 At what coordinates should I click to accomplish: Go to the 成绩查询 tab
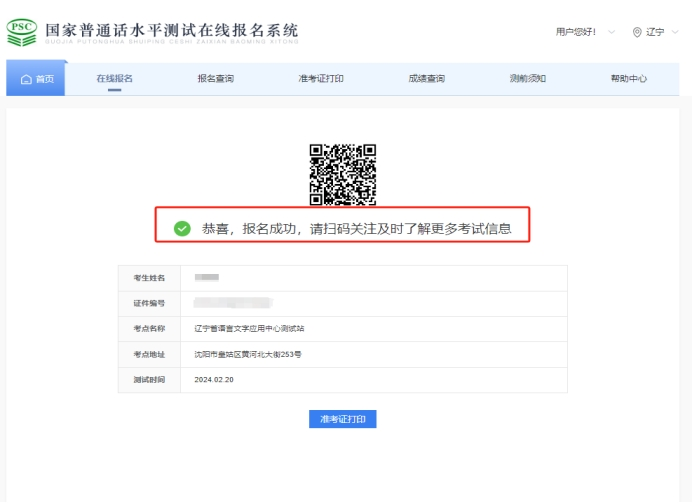point(426,78)
